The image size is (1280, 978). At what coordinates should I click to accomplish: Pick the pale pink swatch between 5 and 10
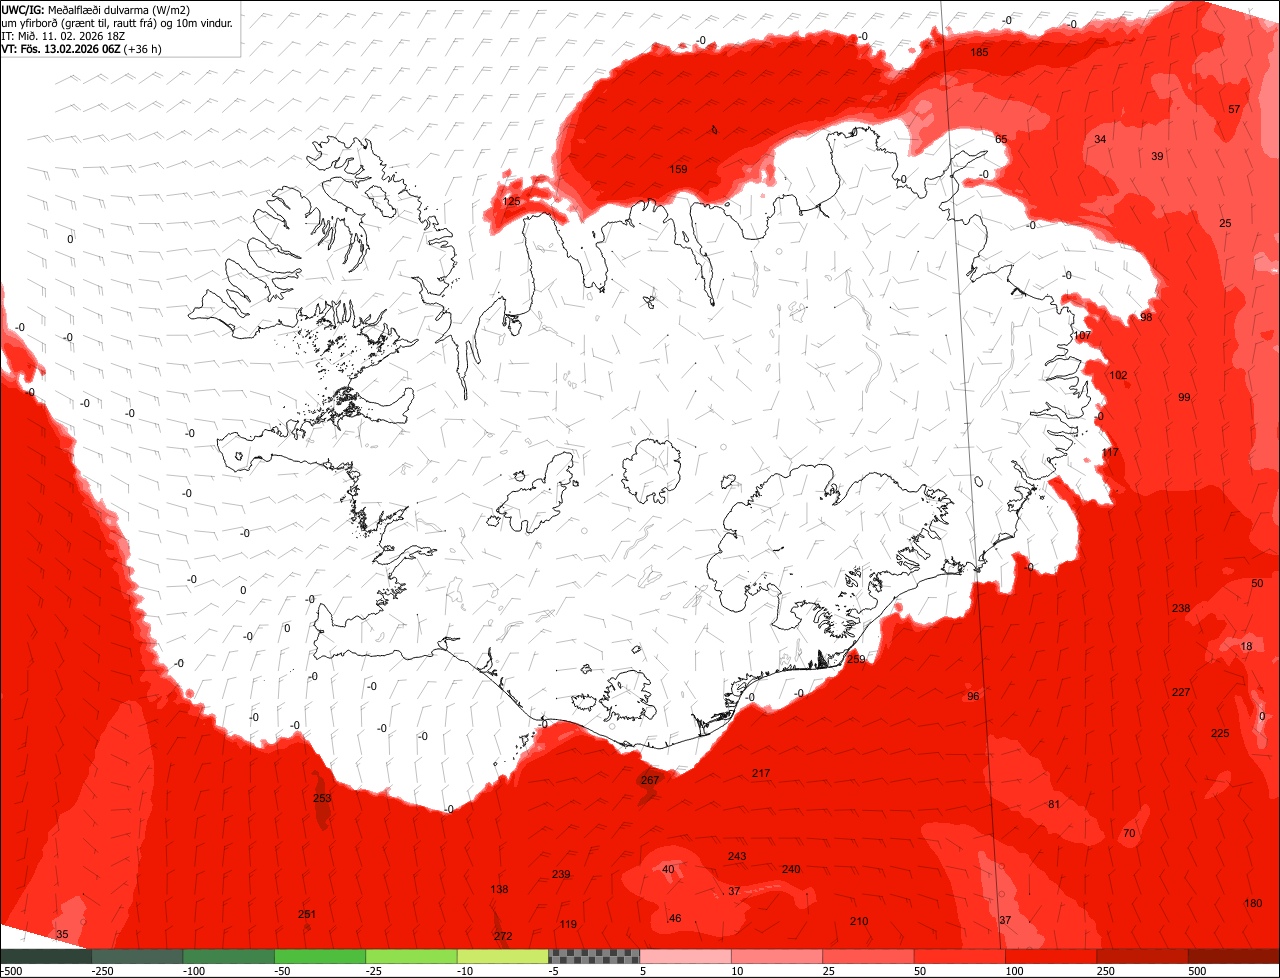tap(686, 956)
